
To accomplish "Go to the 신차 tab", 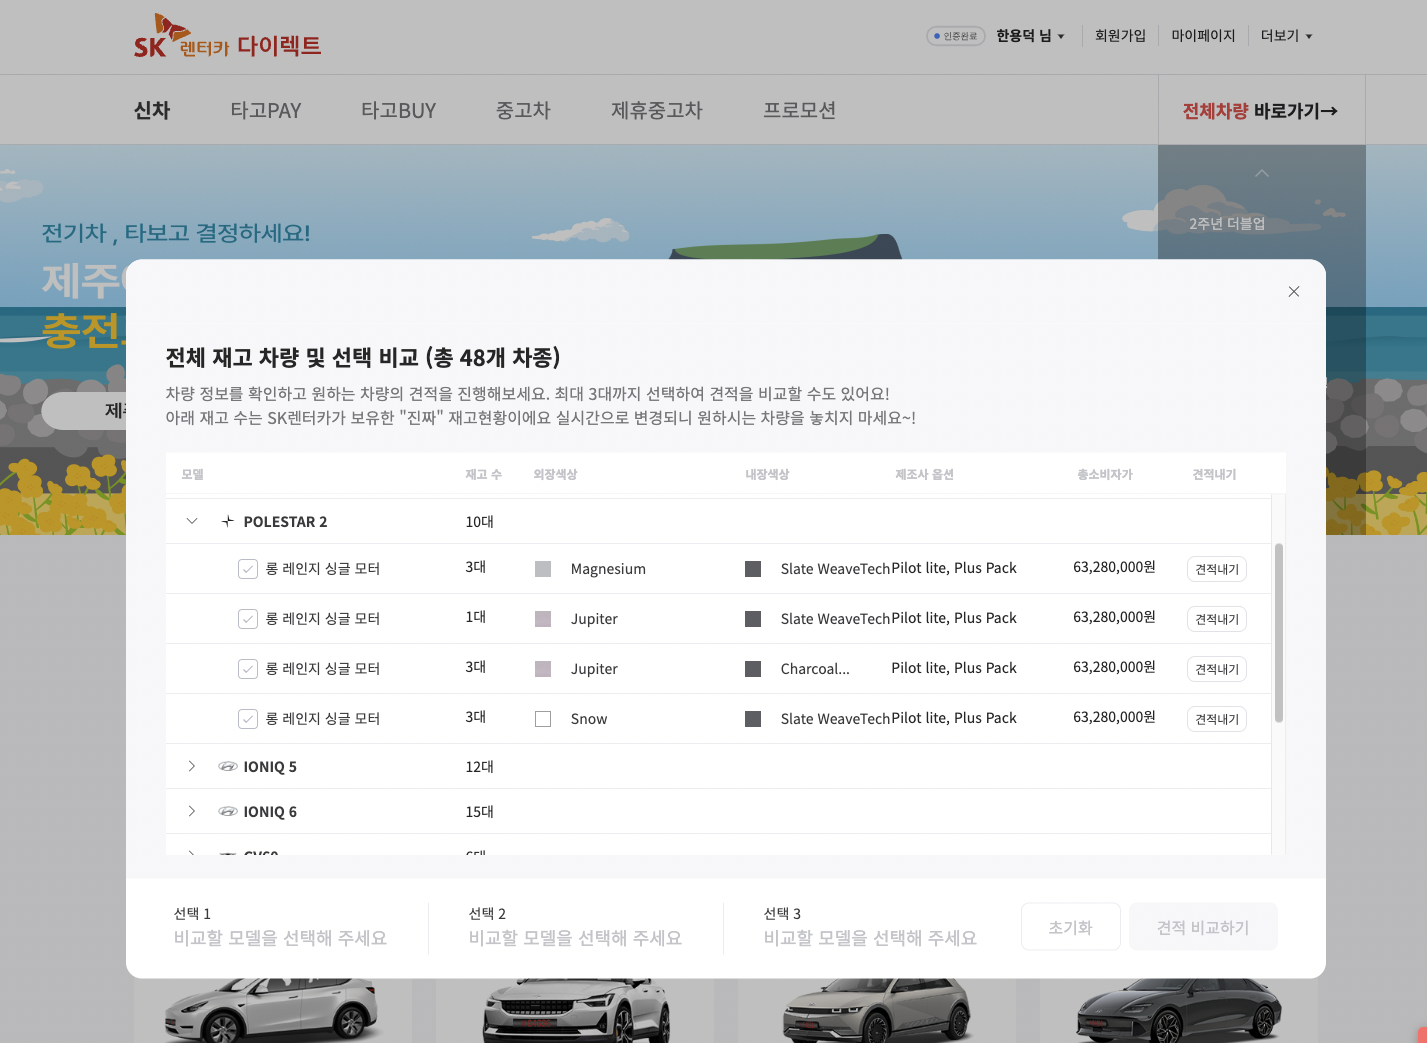I will pos(152,110).
